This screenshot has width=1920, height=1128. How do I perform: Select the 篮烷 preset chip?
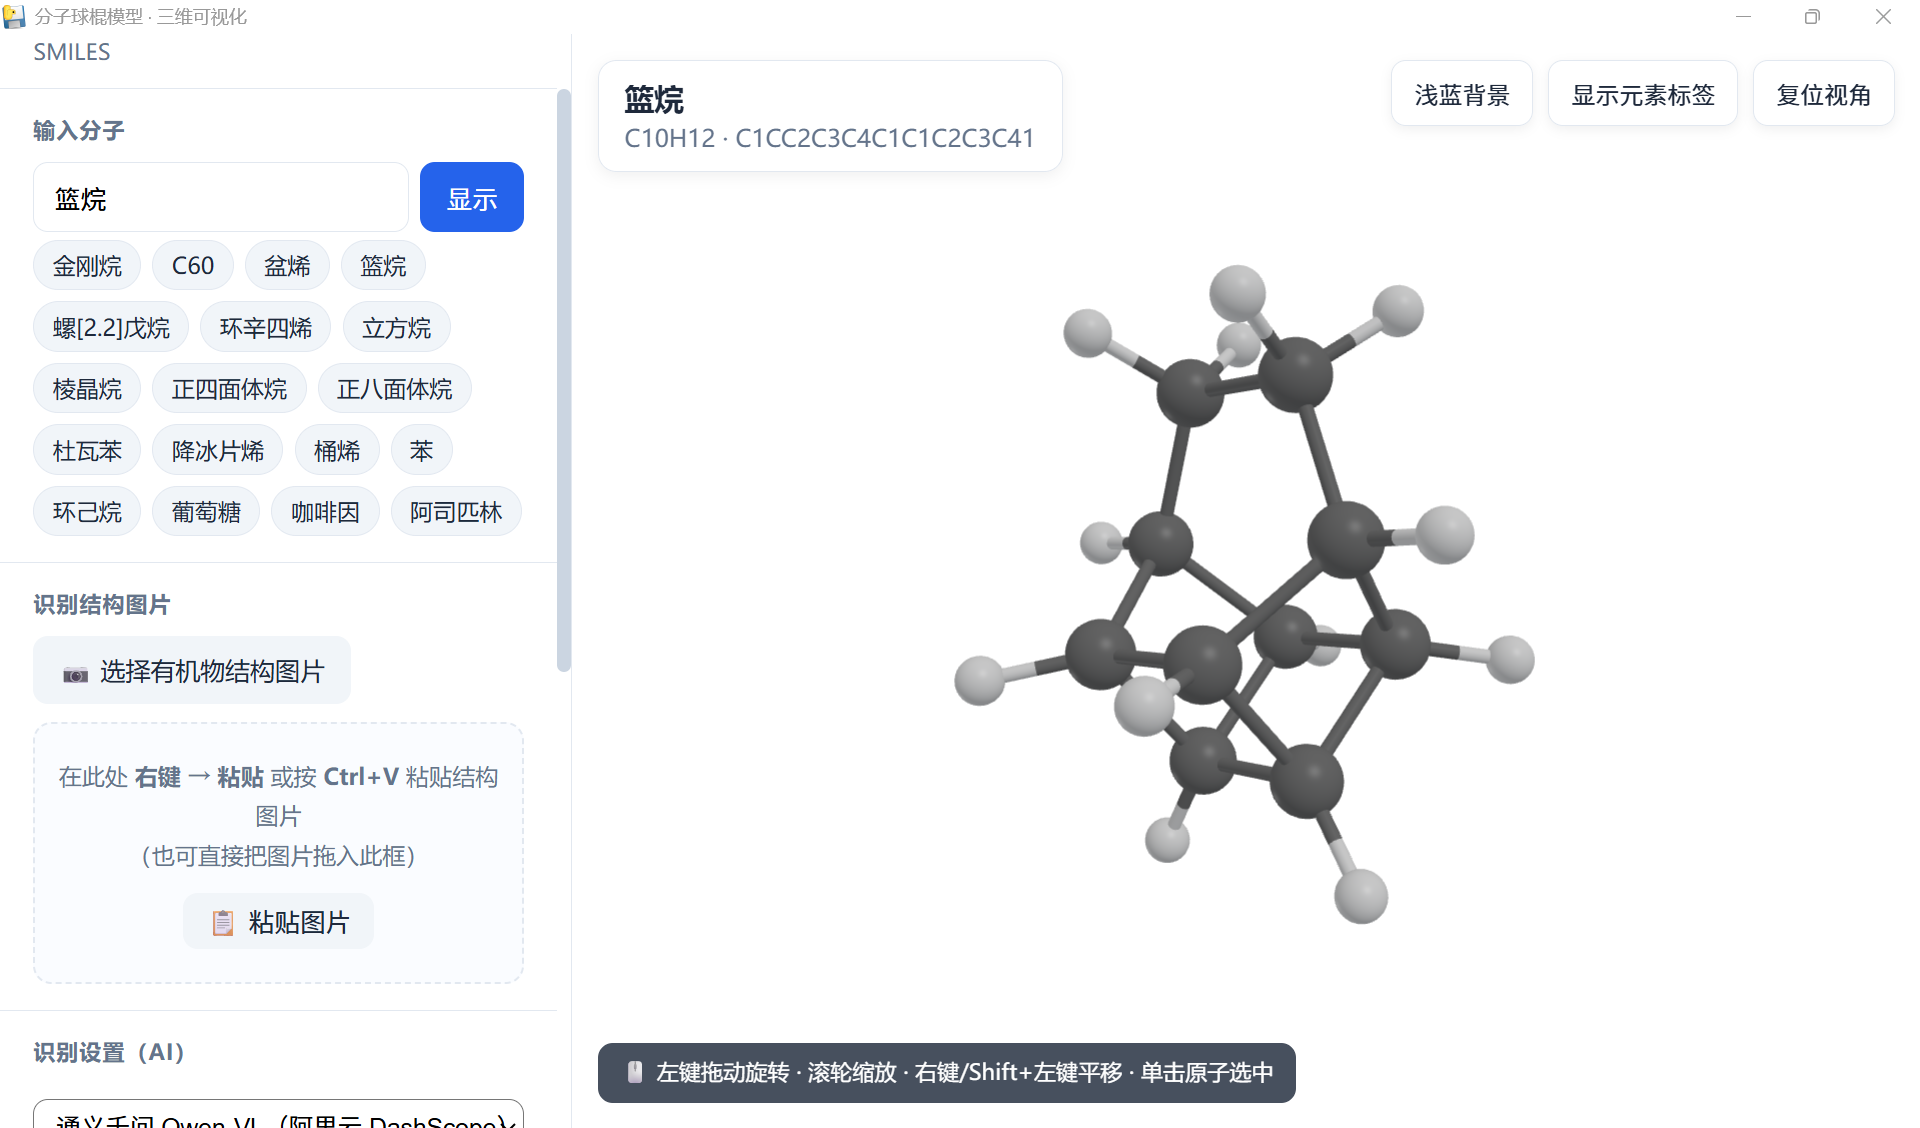pos(383,266)
